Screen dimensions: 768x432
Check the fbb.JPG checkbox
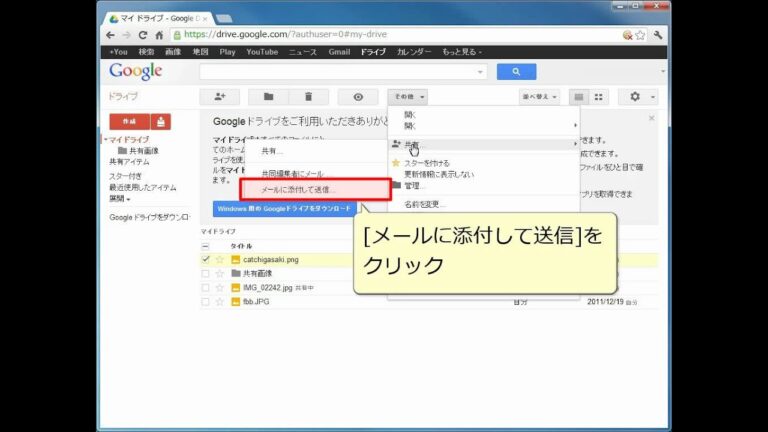tap(205, 302)
